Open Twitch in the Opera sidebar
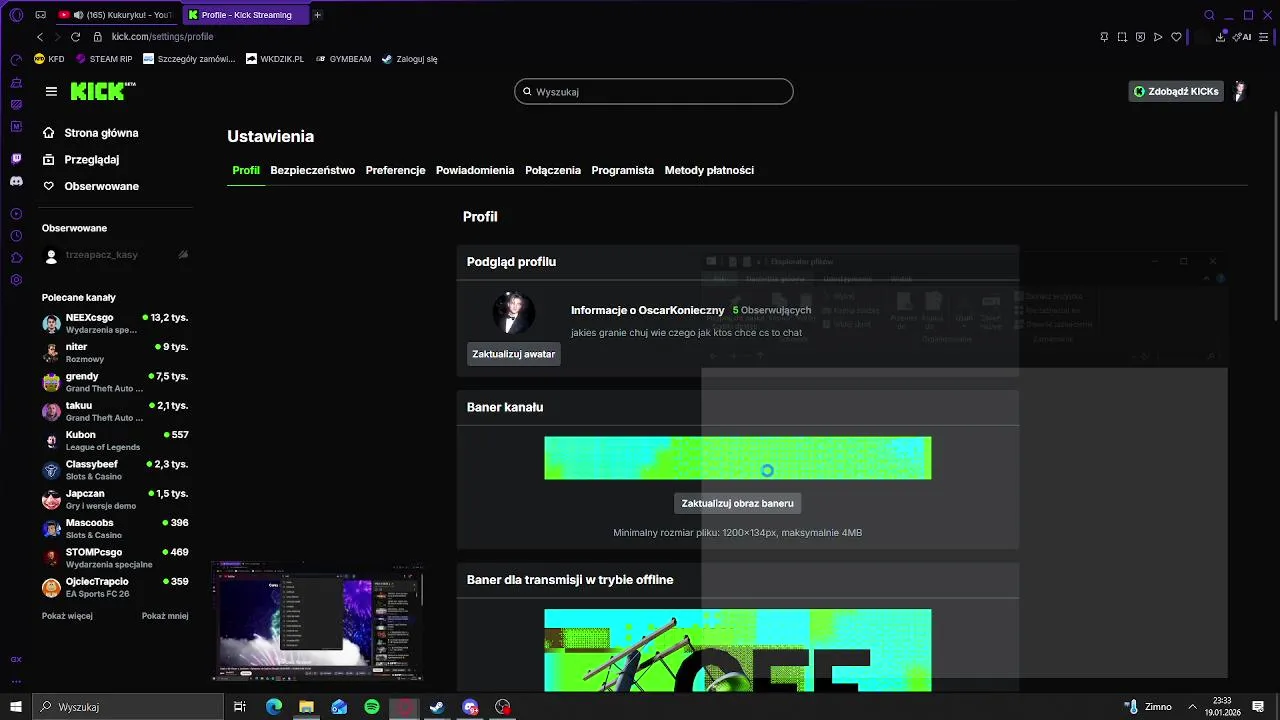The width and height of the screenshot is (1280, 720). click(x=16, y=159)
